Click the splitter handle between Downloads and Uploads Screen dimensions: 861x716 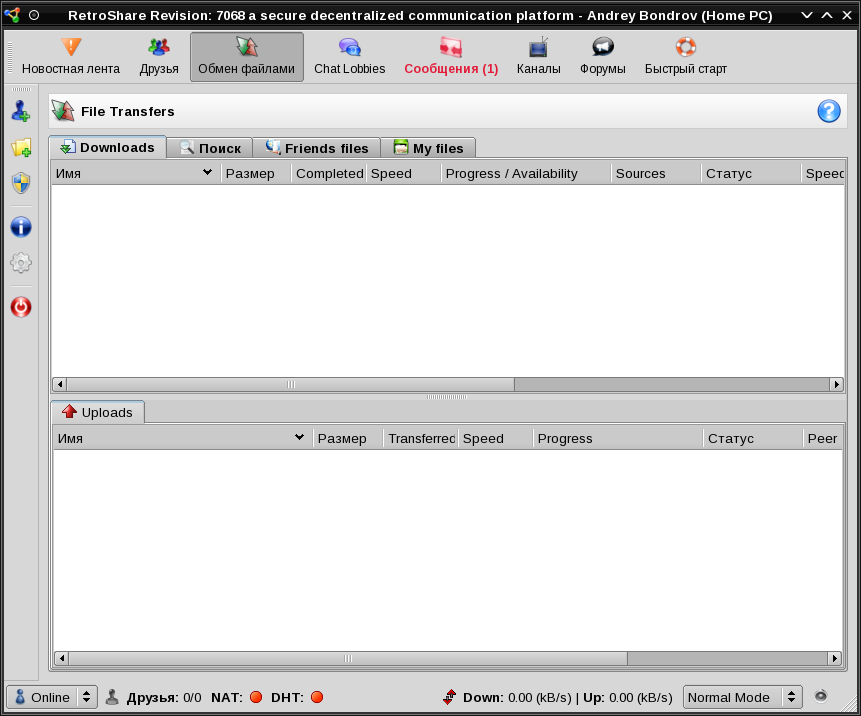pos(447,396)
